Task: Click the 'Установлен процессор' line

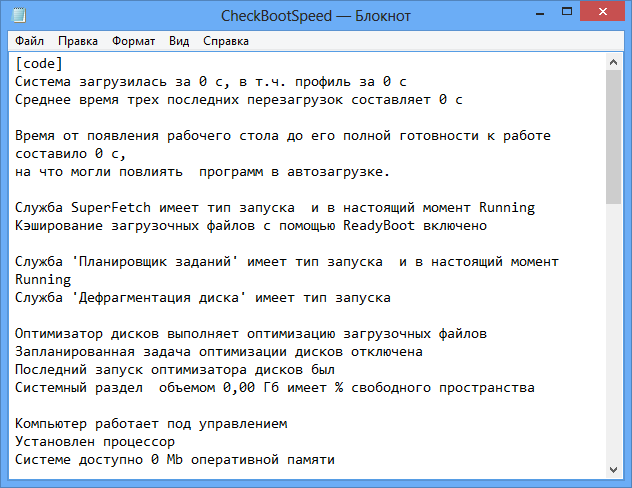Action: click(x=95, y=442)
